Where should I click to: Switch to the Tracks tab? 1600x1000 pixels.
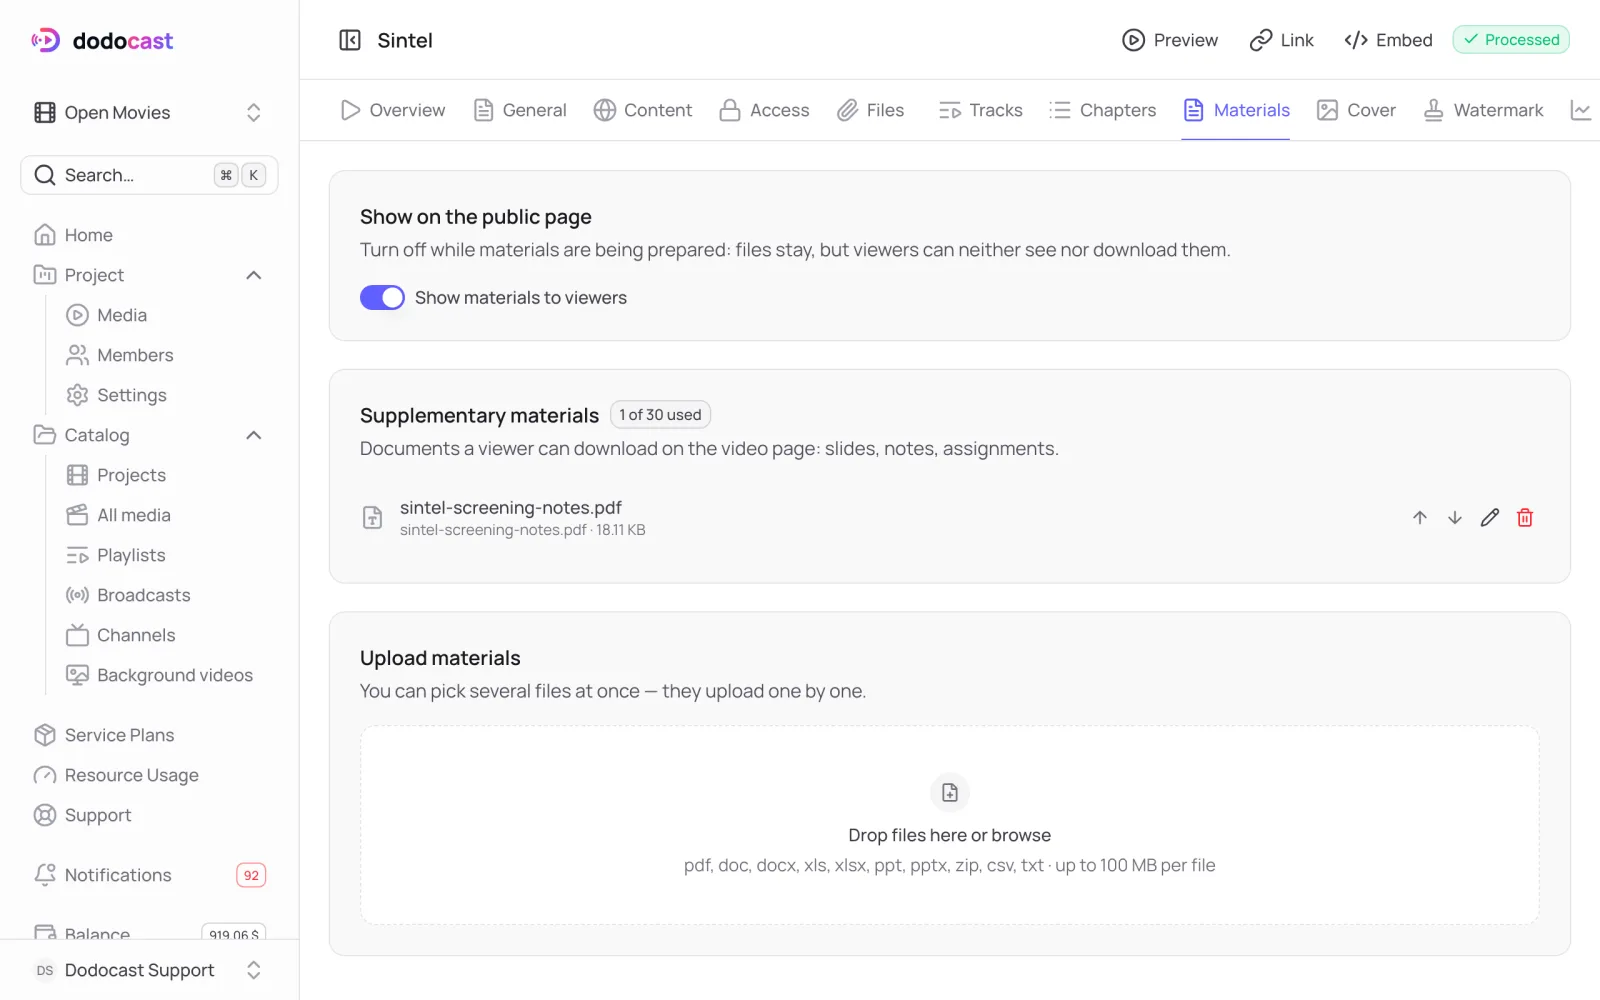point(981,110)
